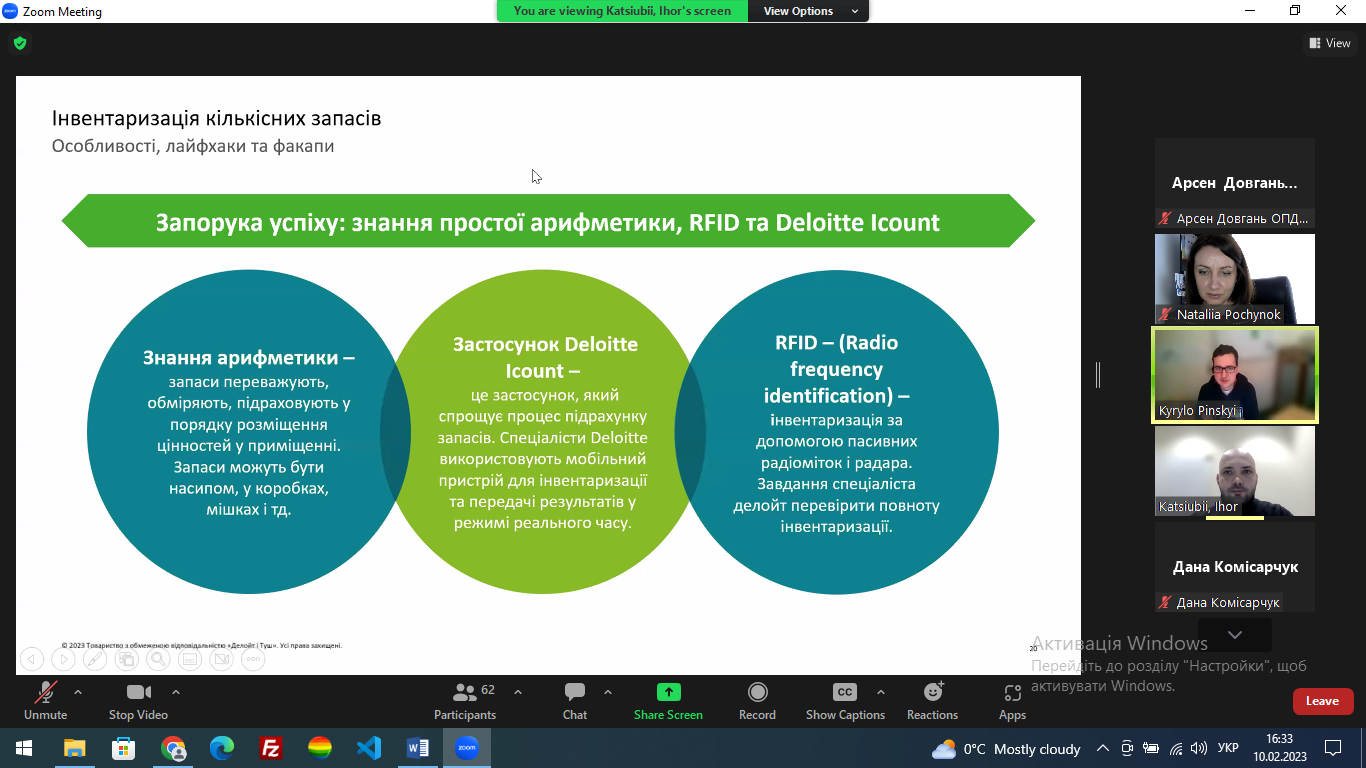Viewport: 1366px width, 768px height.
Task: Open the View layout menu
Action: 1330,43
